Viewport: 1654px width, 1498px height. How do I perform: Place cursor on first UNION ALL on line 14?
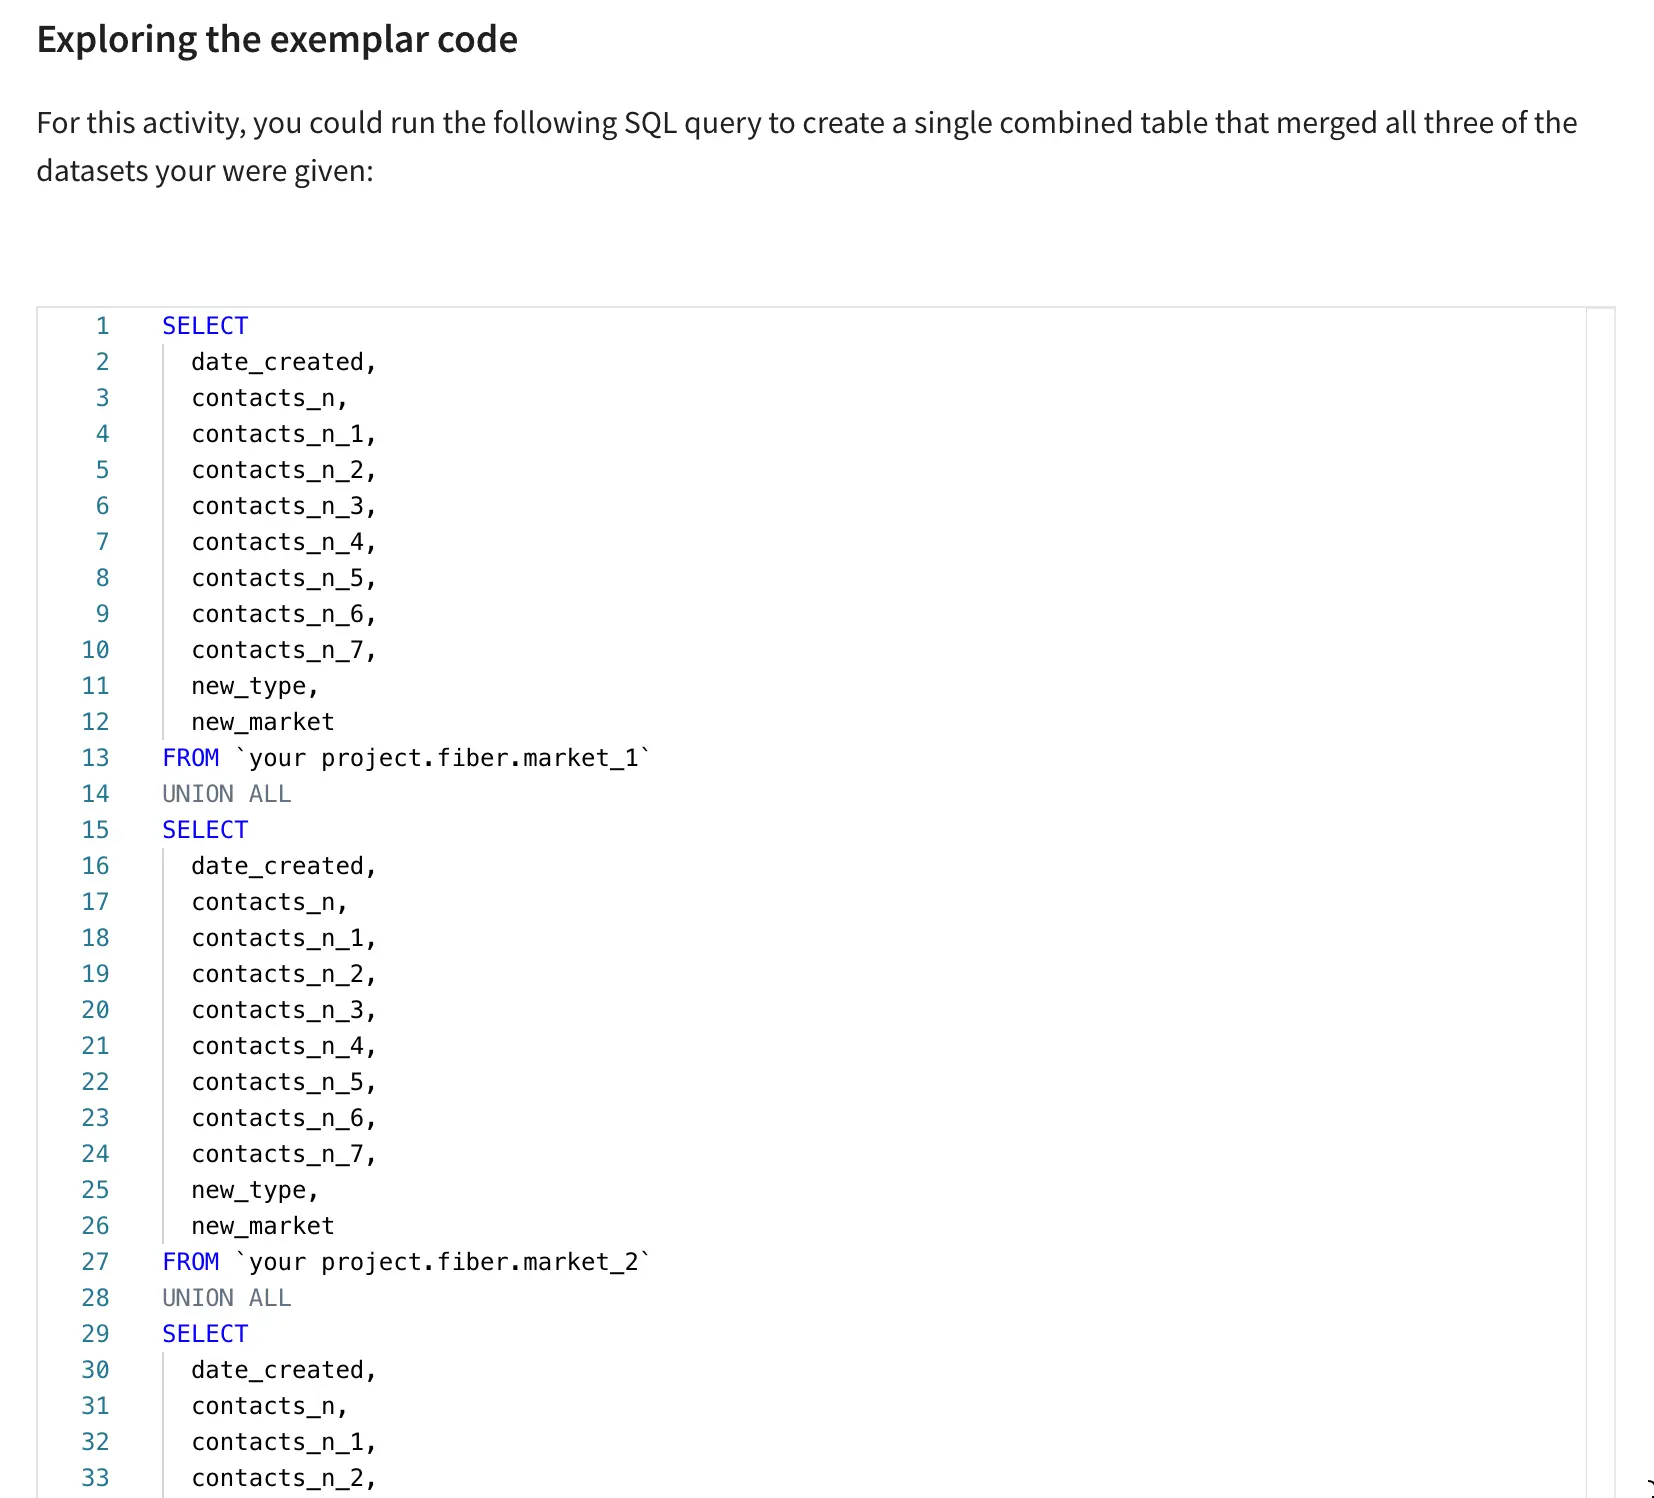226,794
